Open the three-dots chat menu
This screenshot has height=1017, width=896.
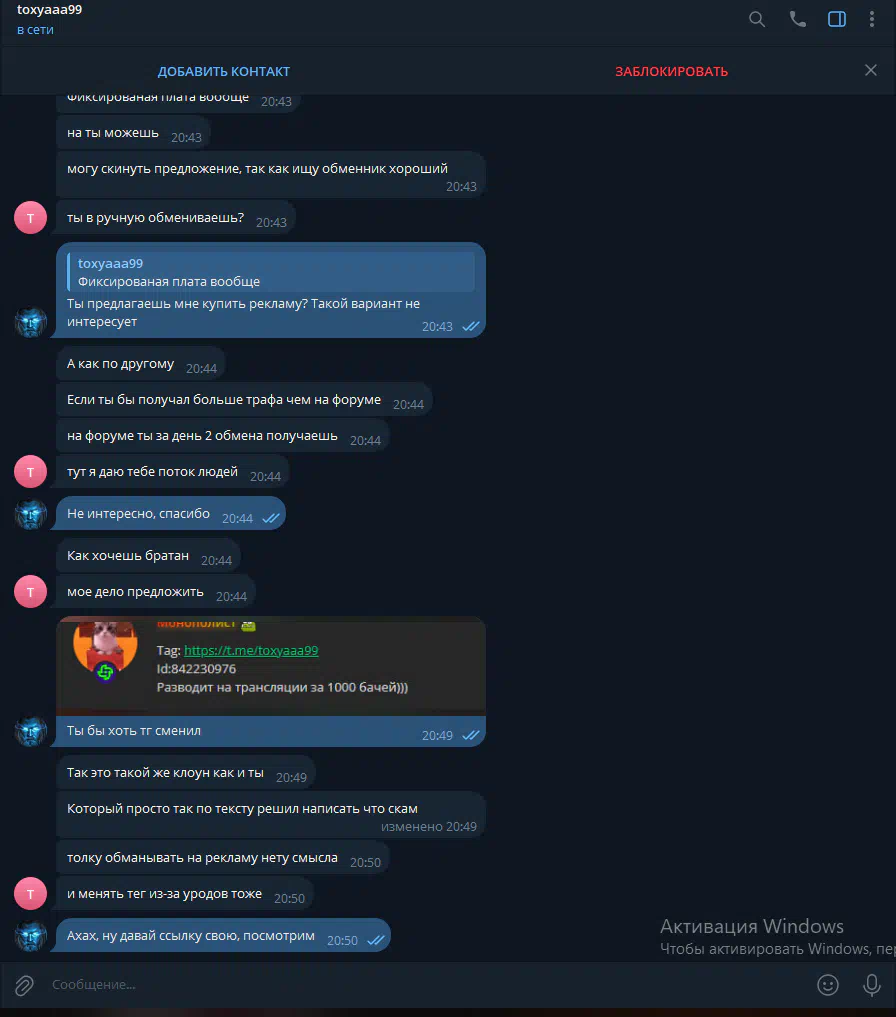pos(871,19)
